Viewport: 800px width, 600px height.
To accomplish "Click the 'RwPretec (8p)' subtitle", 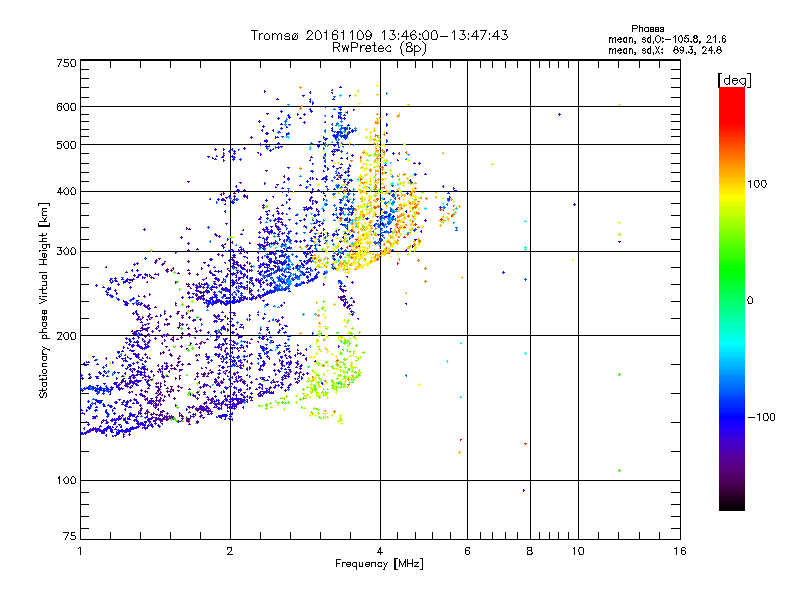I will (x=379, y=48).
